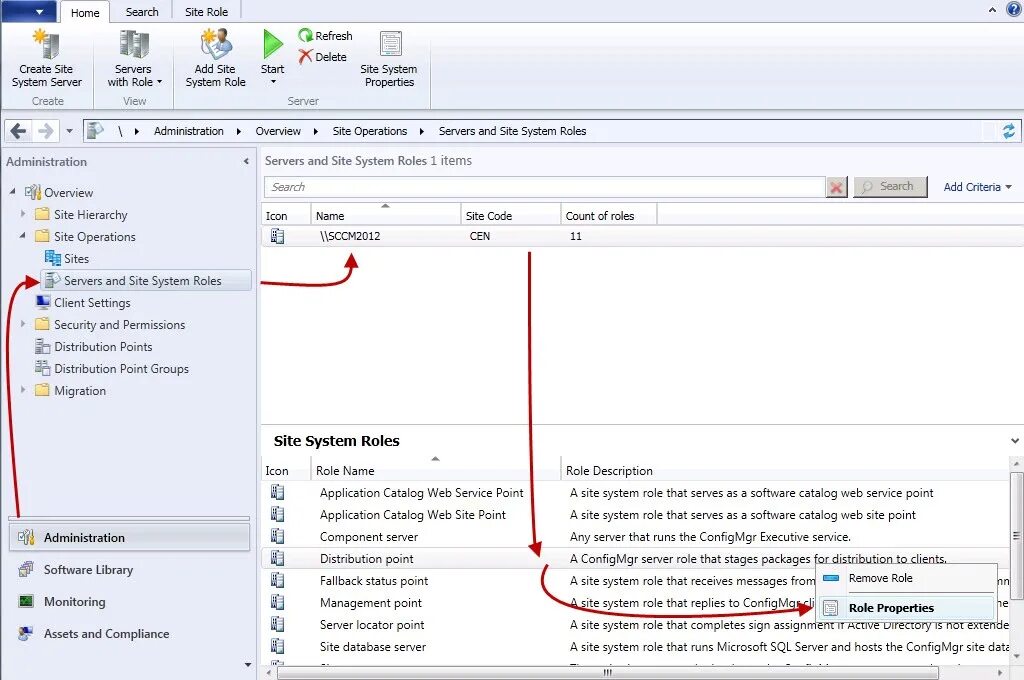
Task: Click the Add Site System Role icon
Action: pyautogui.click(x=216, y=44)
